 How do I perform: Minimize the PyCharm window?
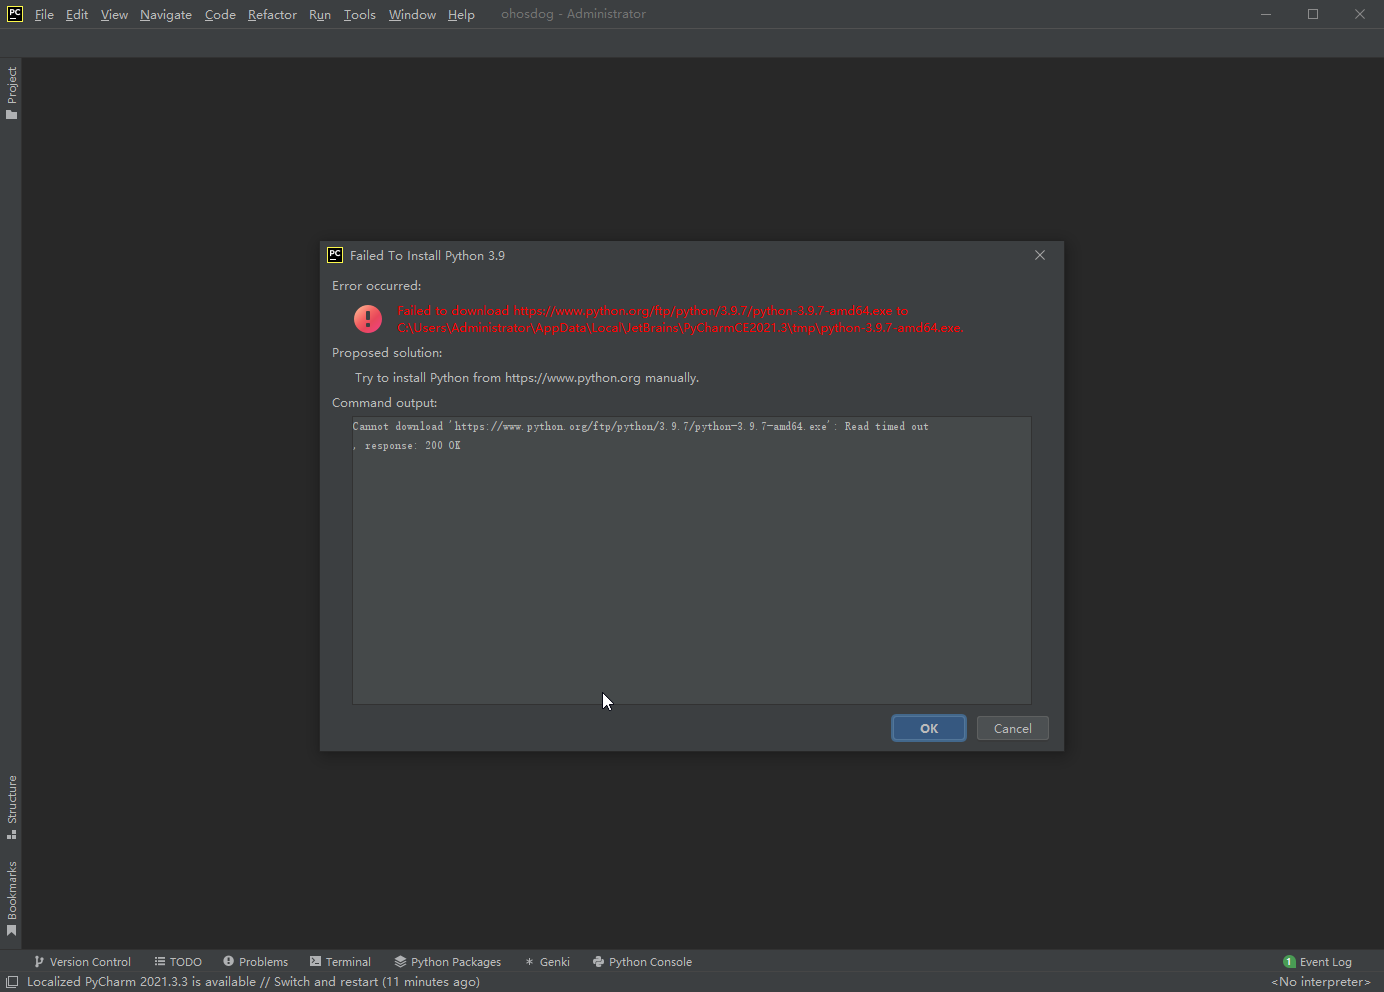(x=1266, y=14)
